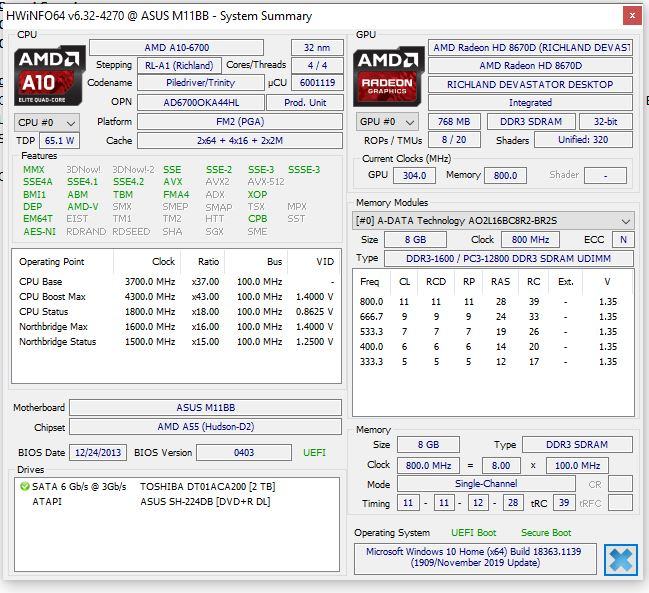Image resolution: width=649 pixels, height=593 pixels.
Task: Click the DDR3-1600 / PC3-12800 type field
Action: point(509,259)
